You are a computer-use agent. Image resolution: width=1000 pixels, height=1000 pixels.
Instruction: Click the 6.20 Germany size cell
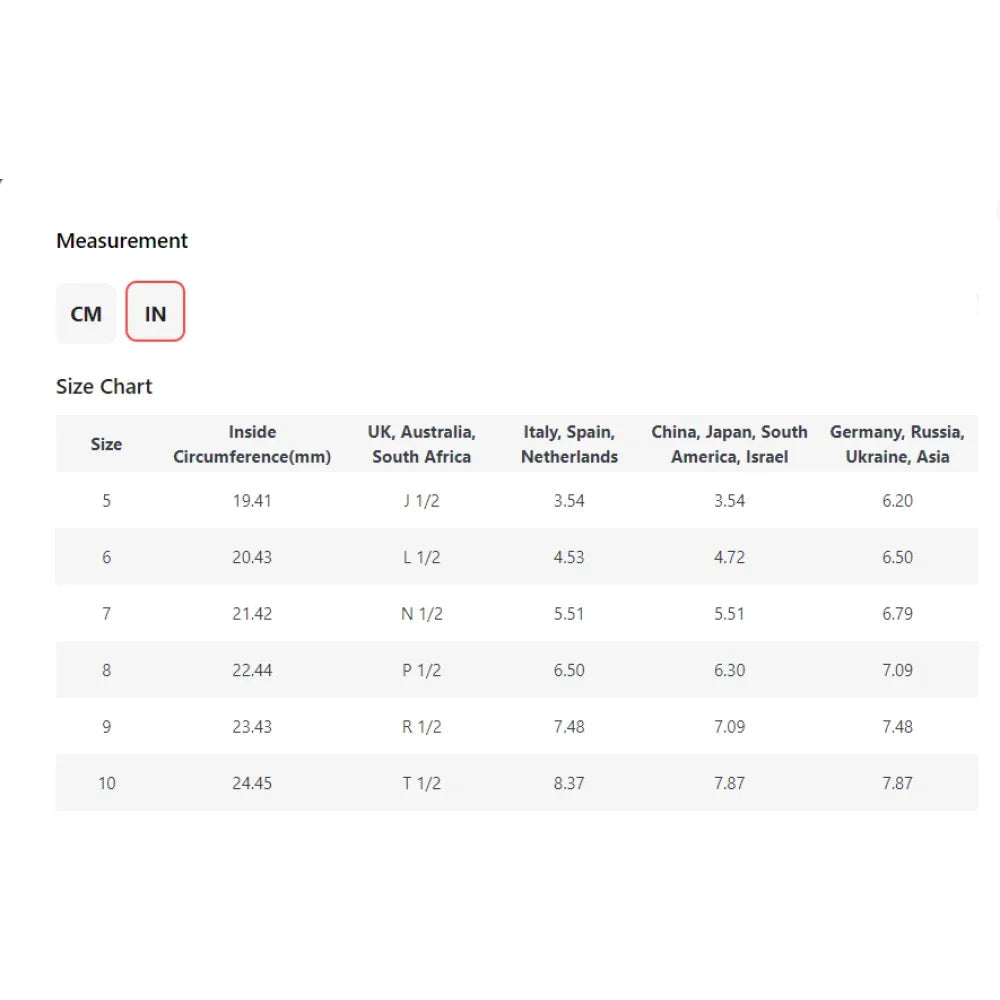(x=897, y=501)
